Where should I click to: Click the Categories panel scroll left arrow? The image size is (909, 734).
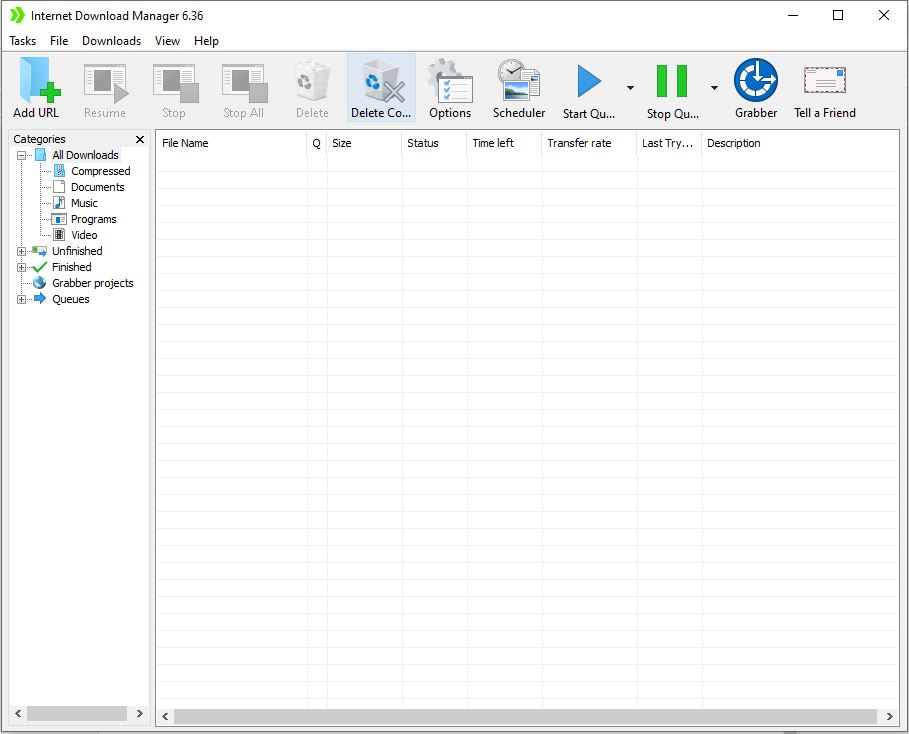pyautogui.click(x=18, y=713)
